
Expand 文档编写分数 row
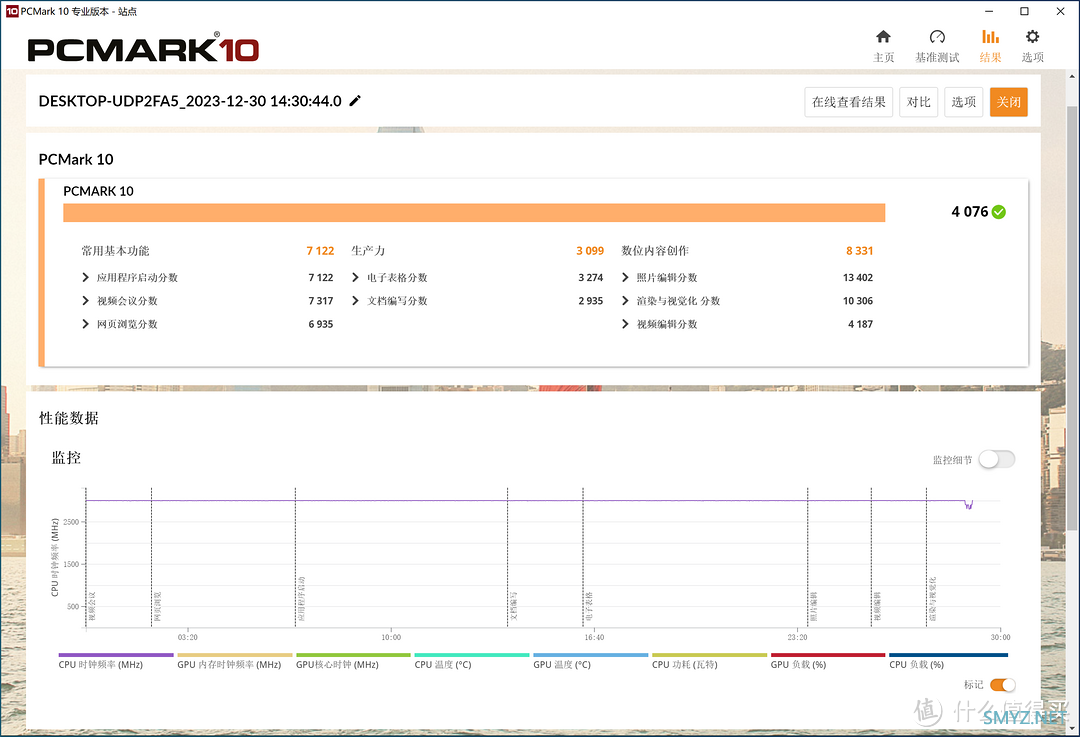click(355, 301)
